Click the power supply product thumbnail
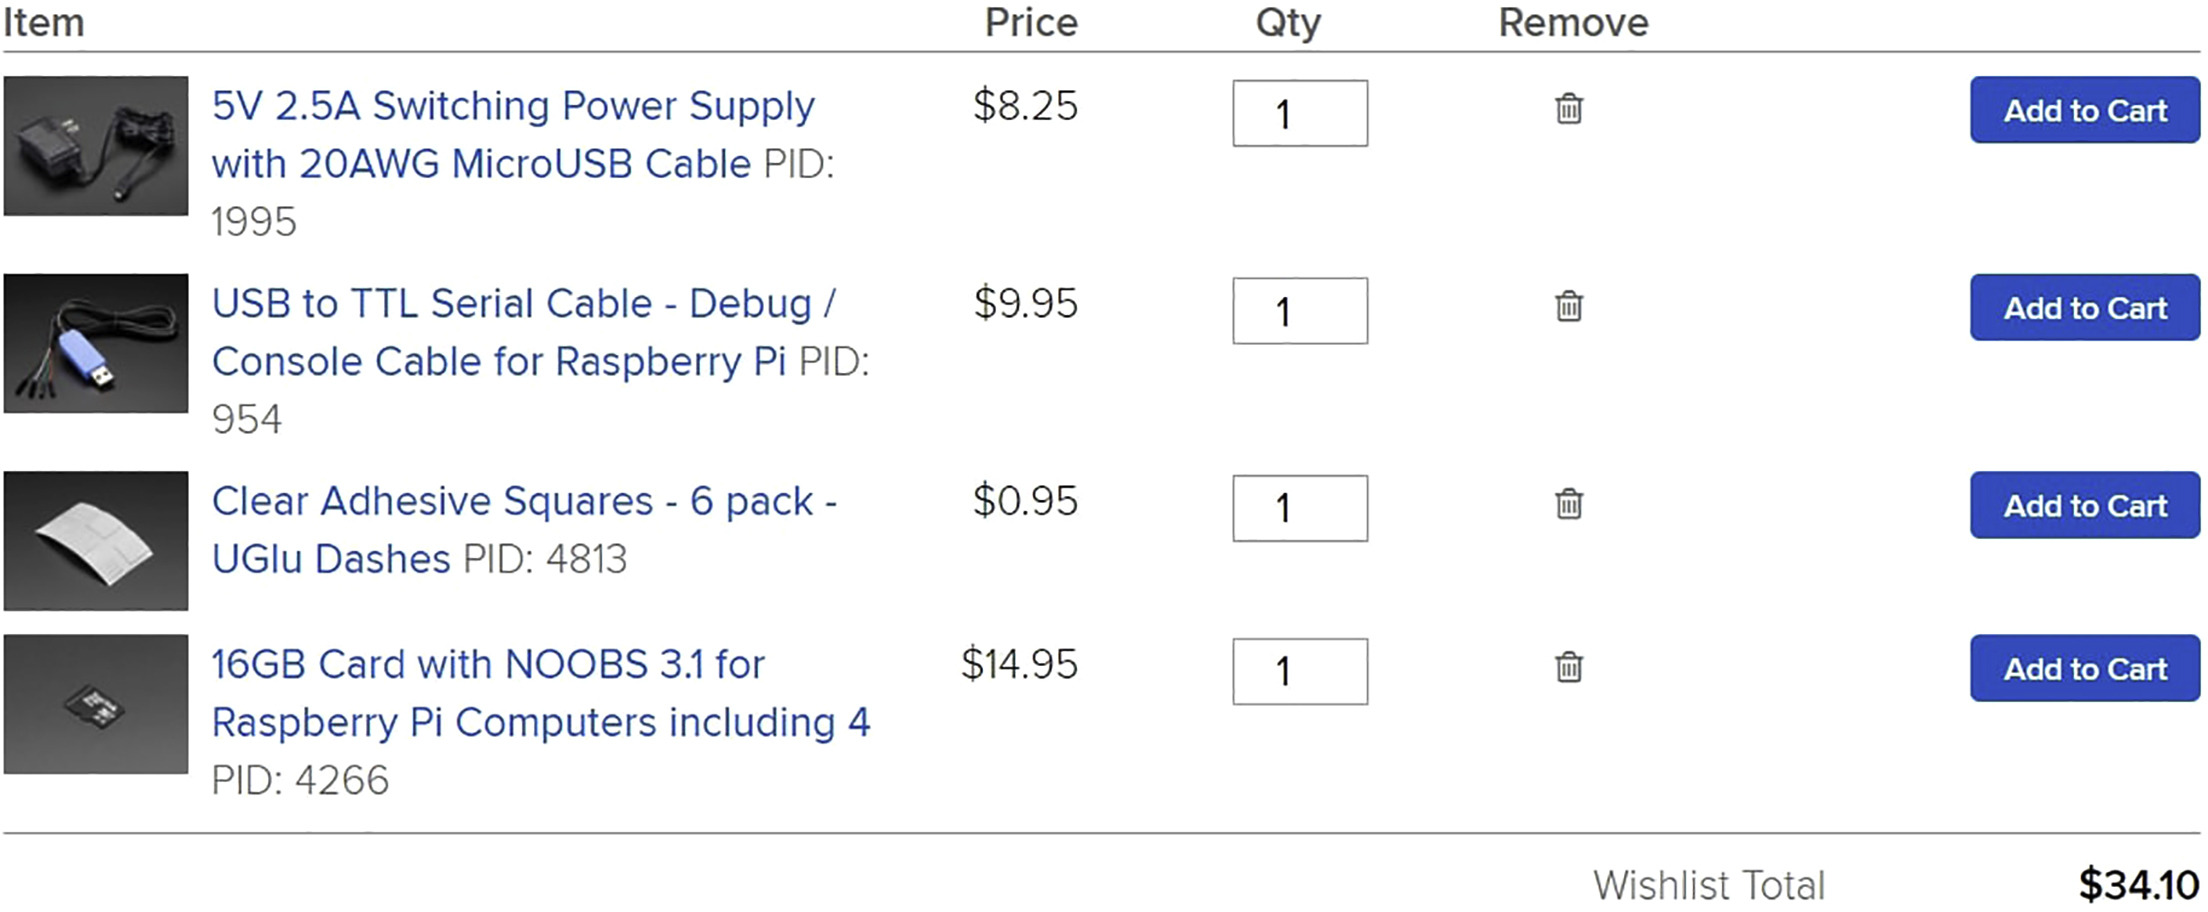 (96, 146)
